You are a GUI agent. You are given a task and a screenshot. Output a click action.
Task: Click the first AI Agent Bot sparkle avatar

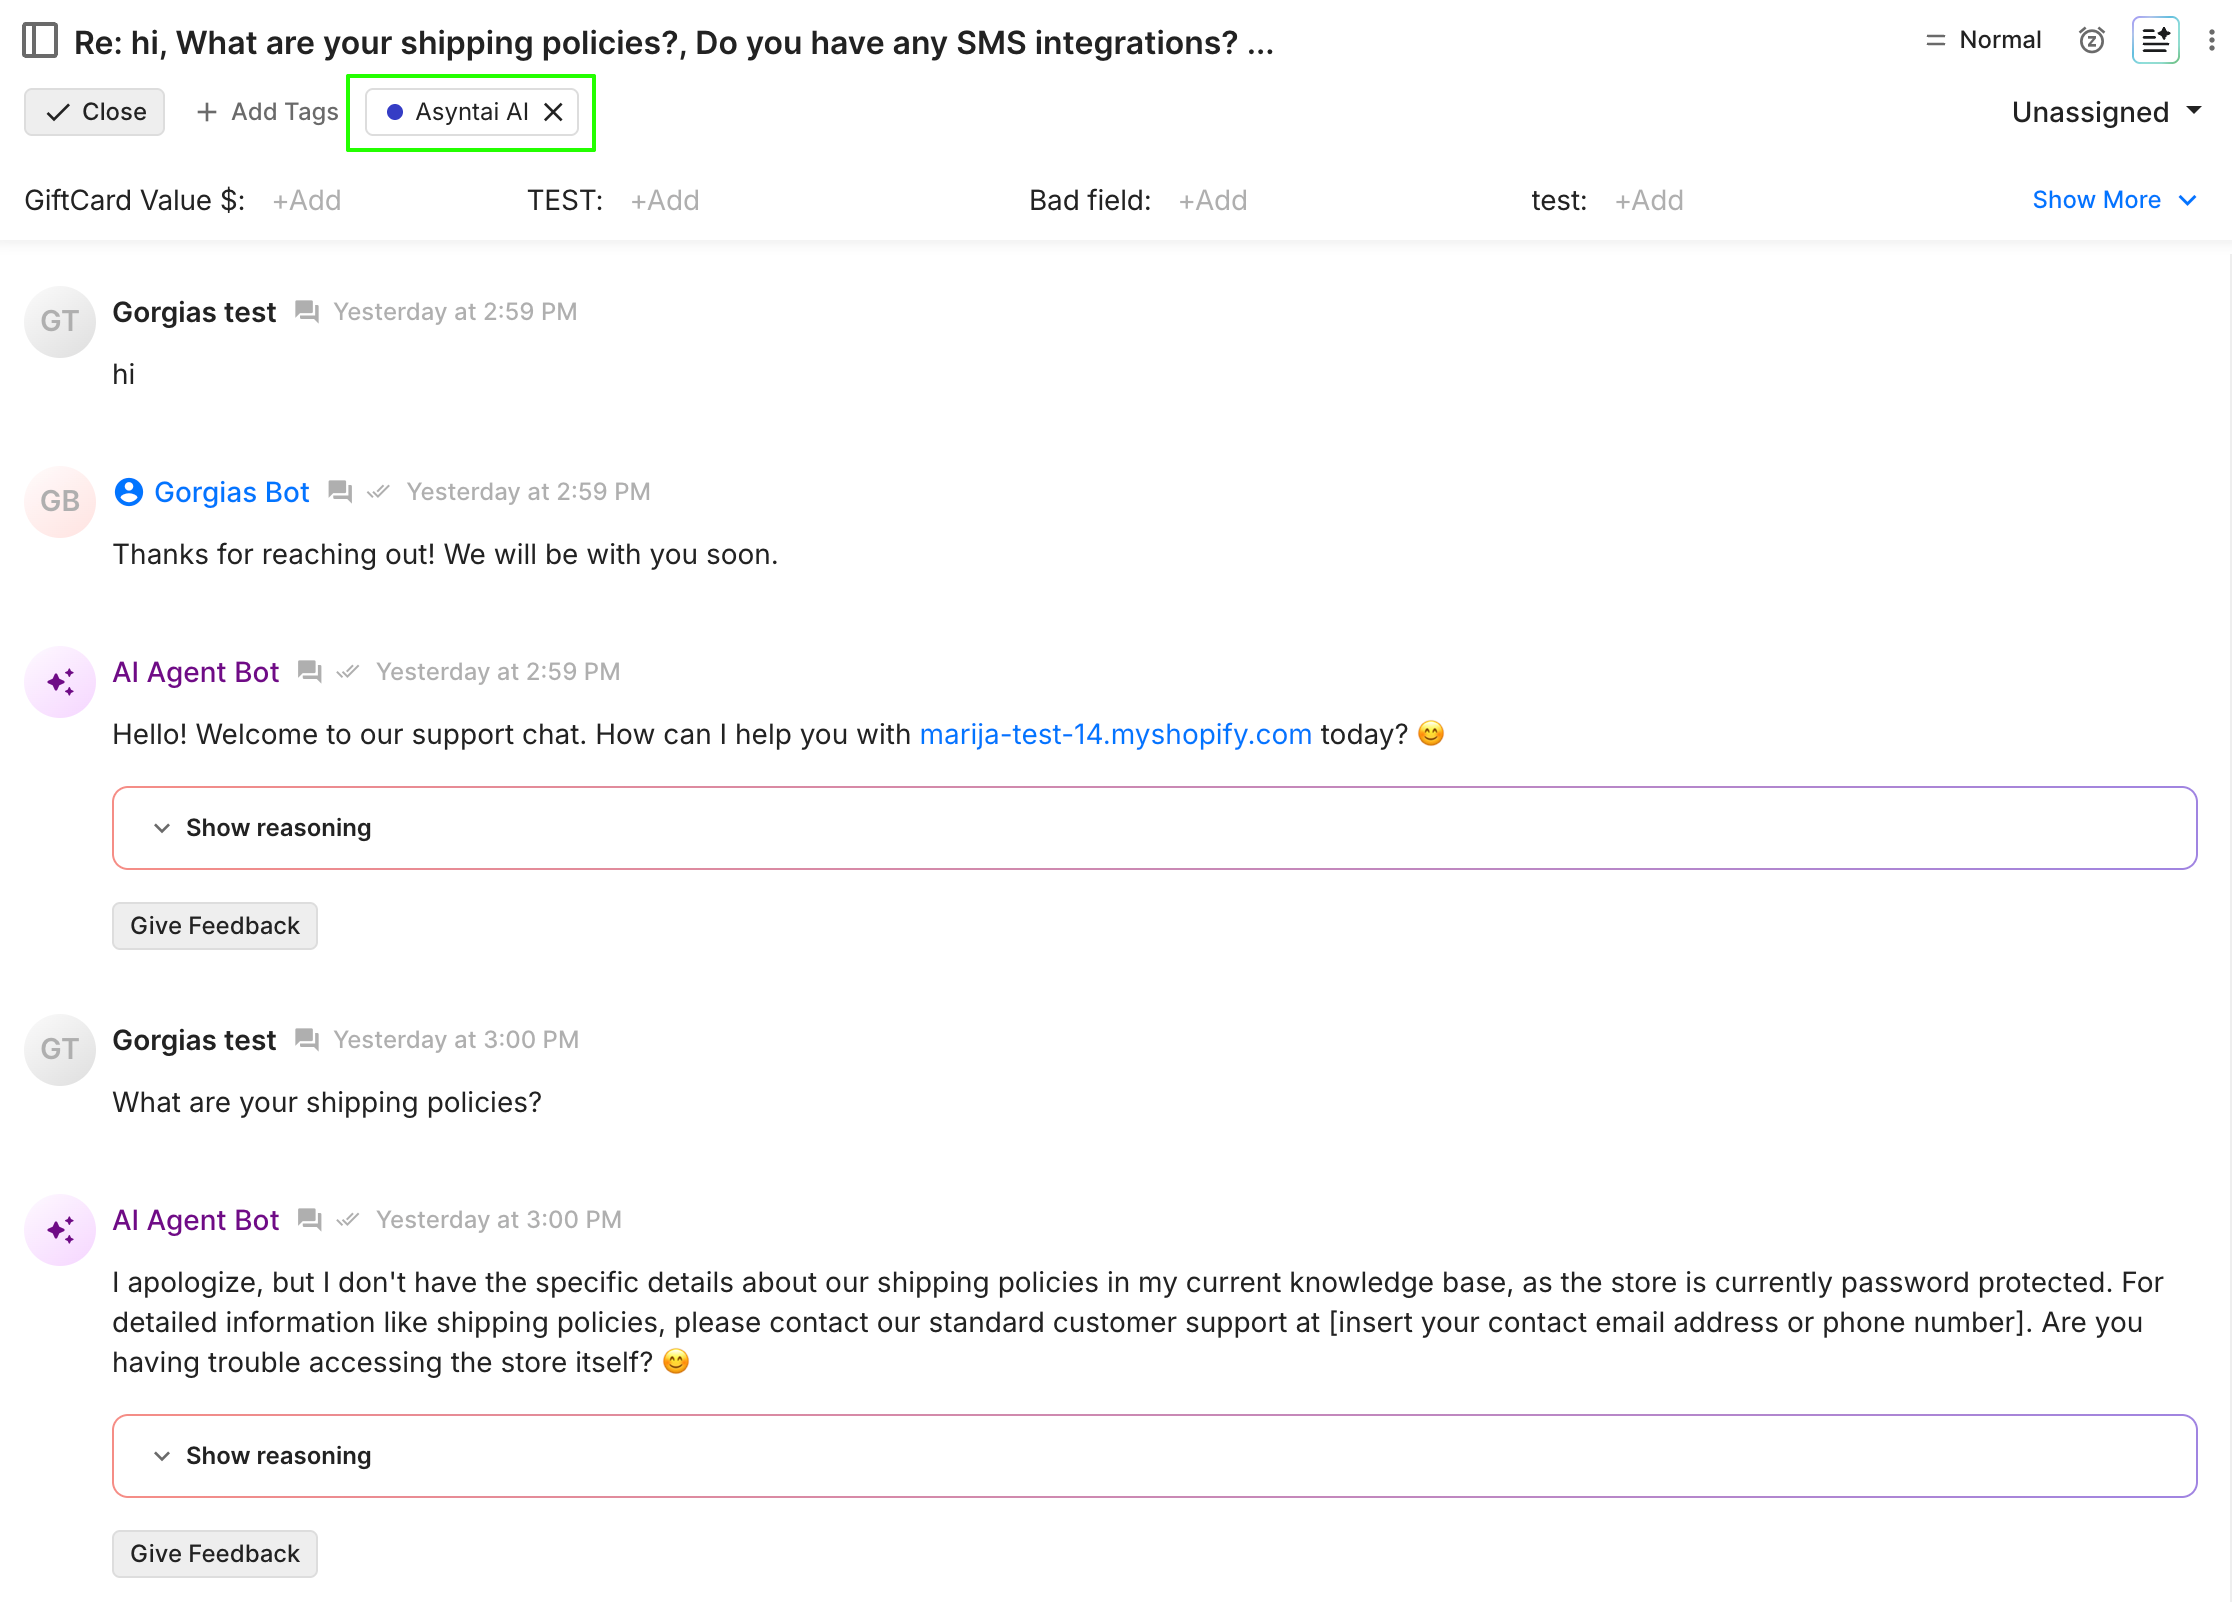coord(60,682)
